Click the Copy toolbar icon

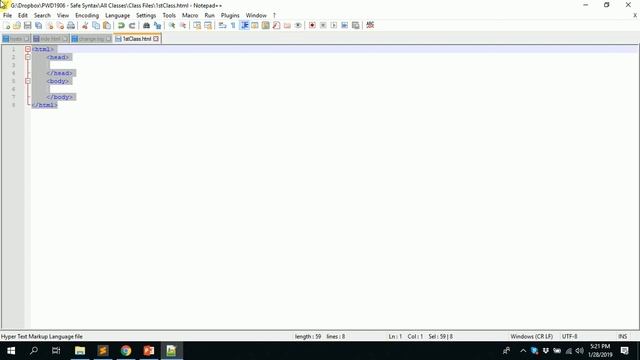96,25
